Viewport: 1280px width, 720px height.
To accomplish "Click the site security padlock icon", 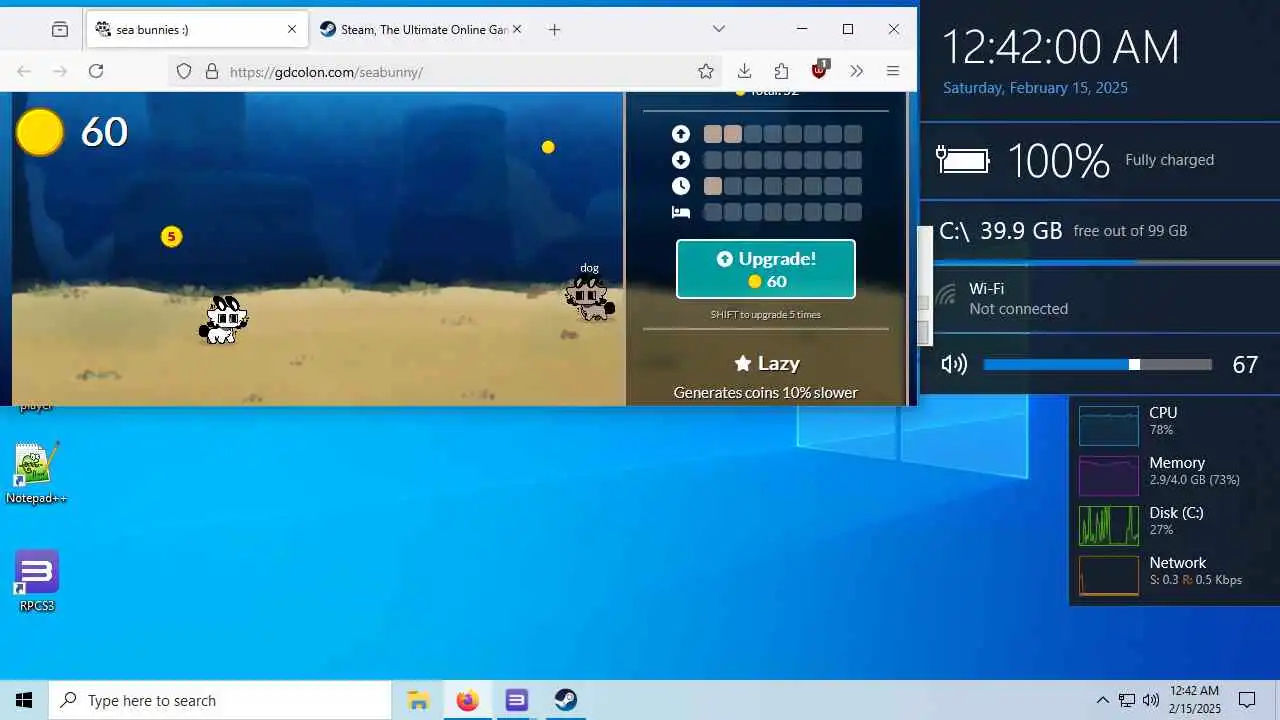I will (x=212, y=71).
